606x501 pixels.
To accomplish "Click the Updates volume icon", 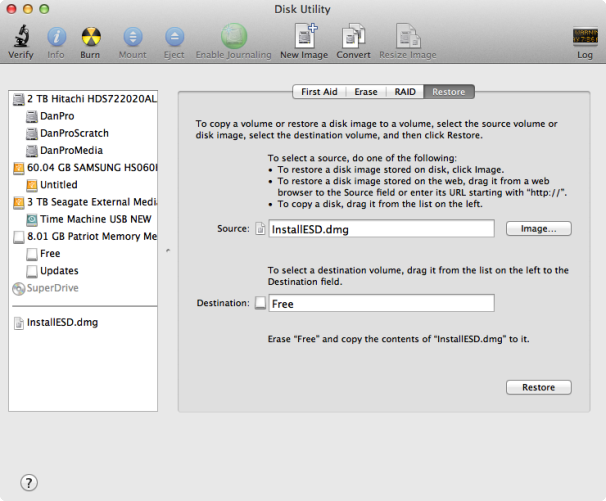I will tap(32, 271).
